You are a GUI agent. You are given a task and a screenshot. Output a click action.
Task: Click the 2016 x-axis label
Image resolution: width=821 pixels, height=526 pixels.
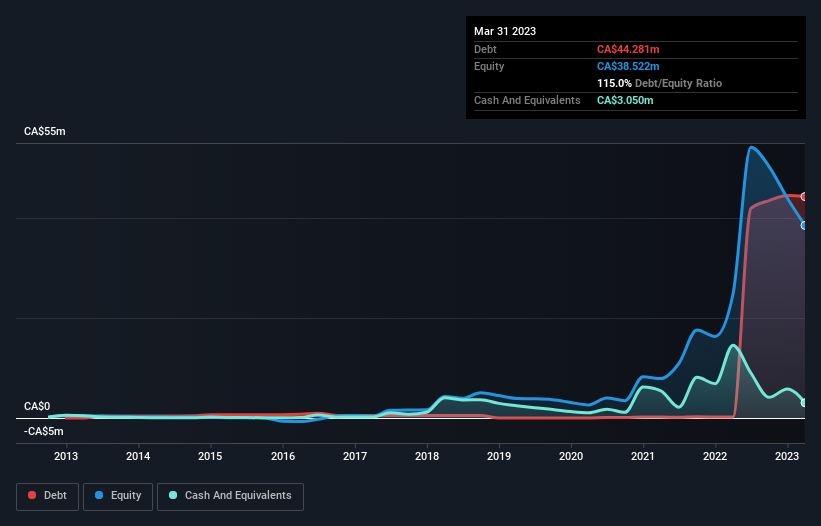283,456
